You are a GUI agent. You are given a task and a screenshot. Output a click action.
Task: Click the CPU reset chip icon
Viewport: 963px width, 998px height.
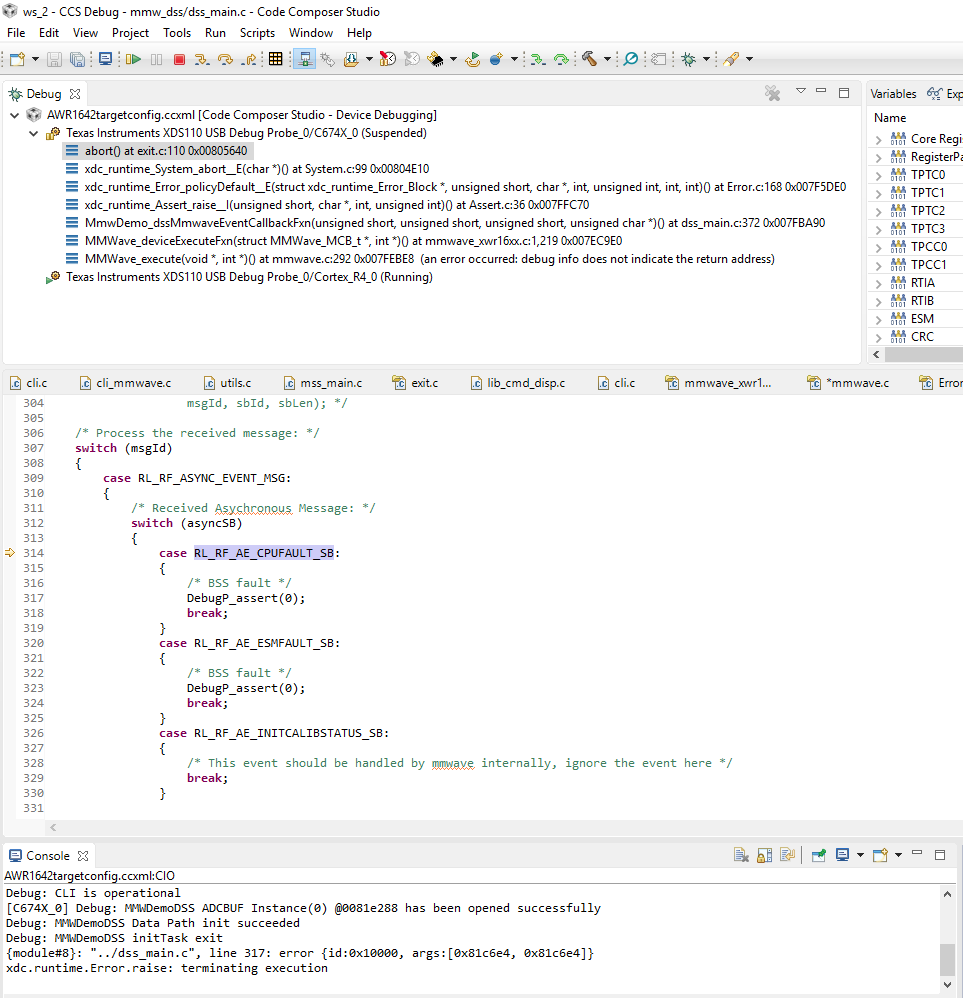(x=435, y=59)
